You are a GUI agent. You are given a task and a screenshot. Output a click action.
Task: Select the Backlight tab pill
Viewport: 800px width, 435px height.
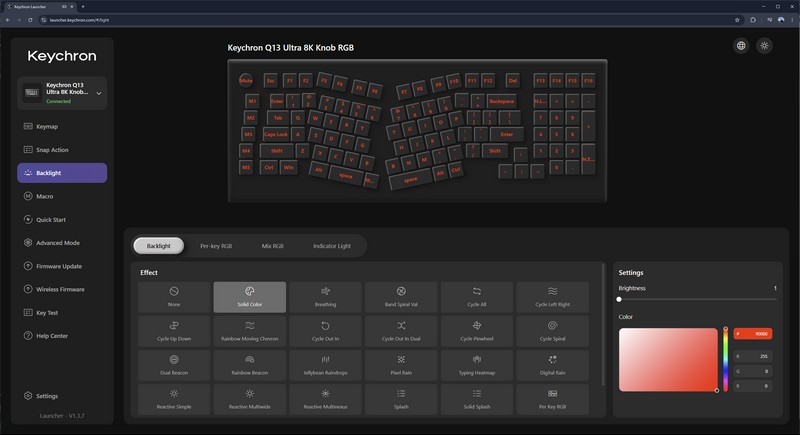click(159, 246)
